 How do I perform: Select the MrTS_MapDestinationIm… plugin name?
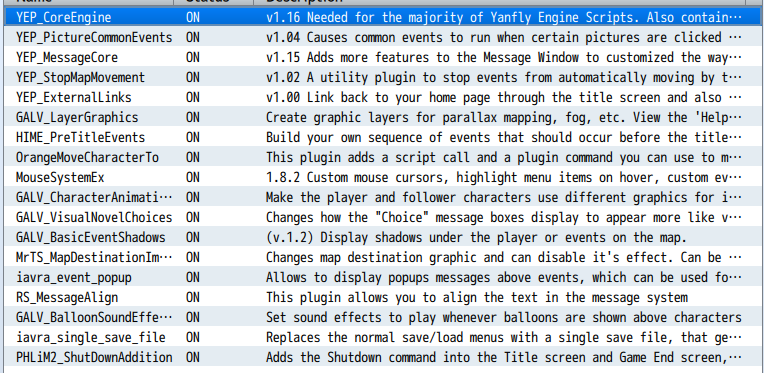[x=94, y=257]
